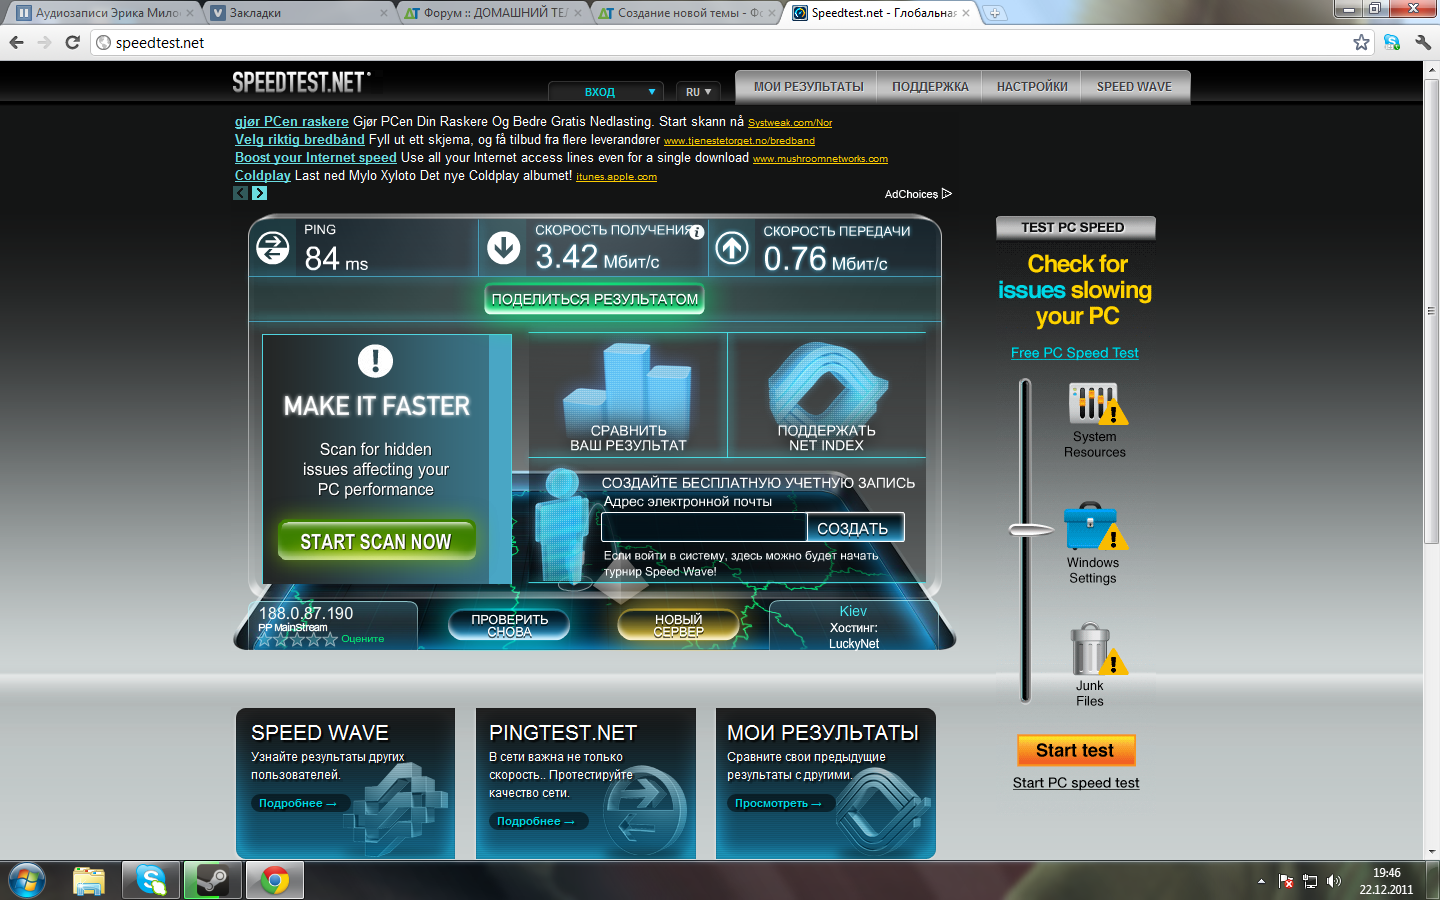Open the compare your result bar chart icon
The image size is (1440, 900).
628,385
